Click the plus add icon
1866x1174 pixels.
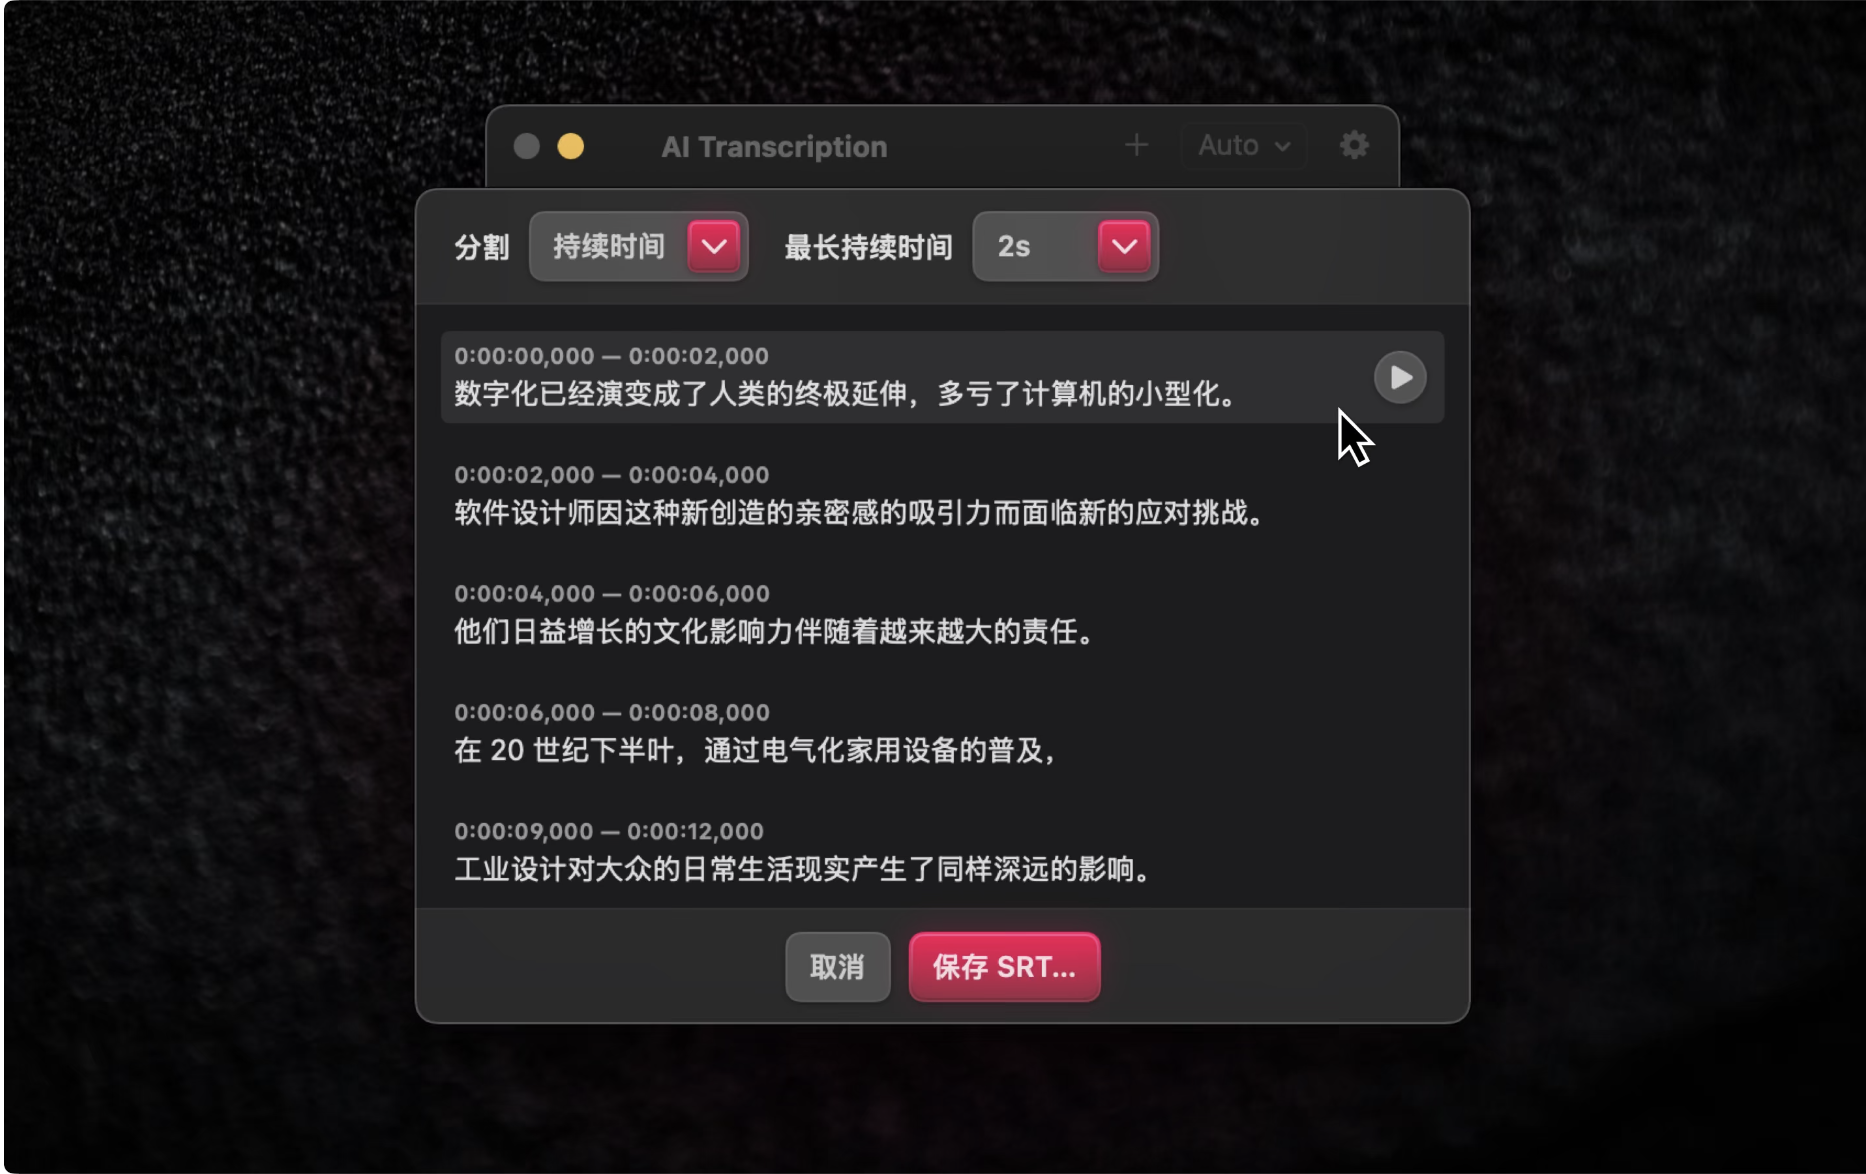(x=1136, y=146)
